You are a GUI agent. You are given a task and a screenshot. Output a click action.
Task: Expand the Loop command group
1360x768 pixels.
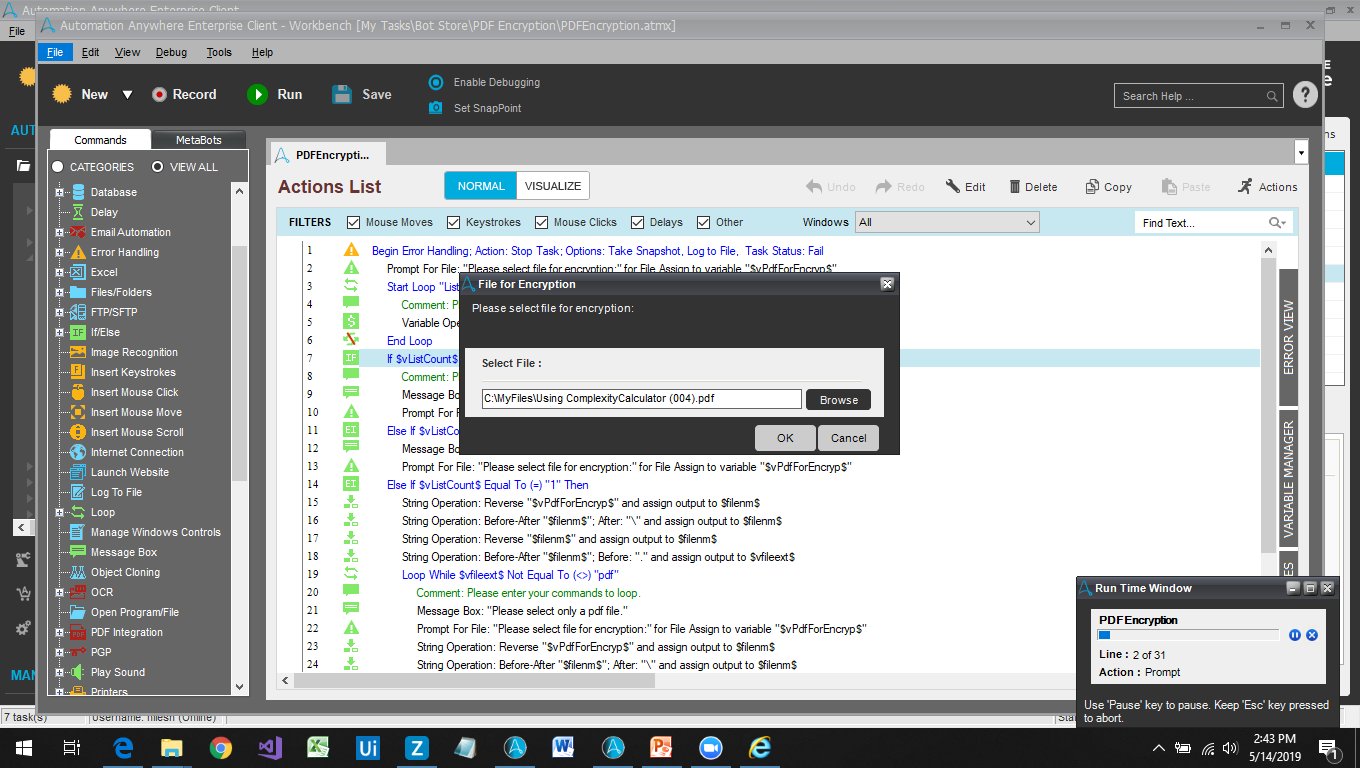pos(60,512)
